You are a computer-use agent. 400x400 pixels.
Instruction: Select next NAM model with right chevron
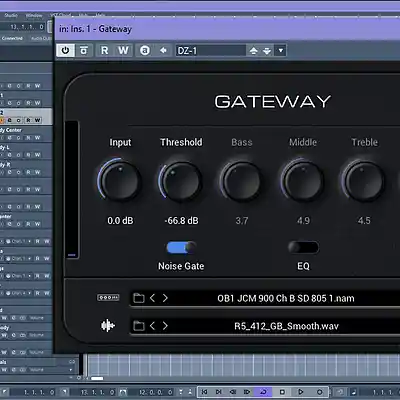point(165,298)
